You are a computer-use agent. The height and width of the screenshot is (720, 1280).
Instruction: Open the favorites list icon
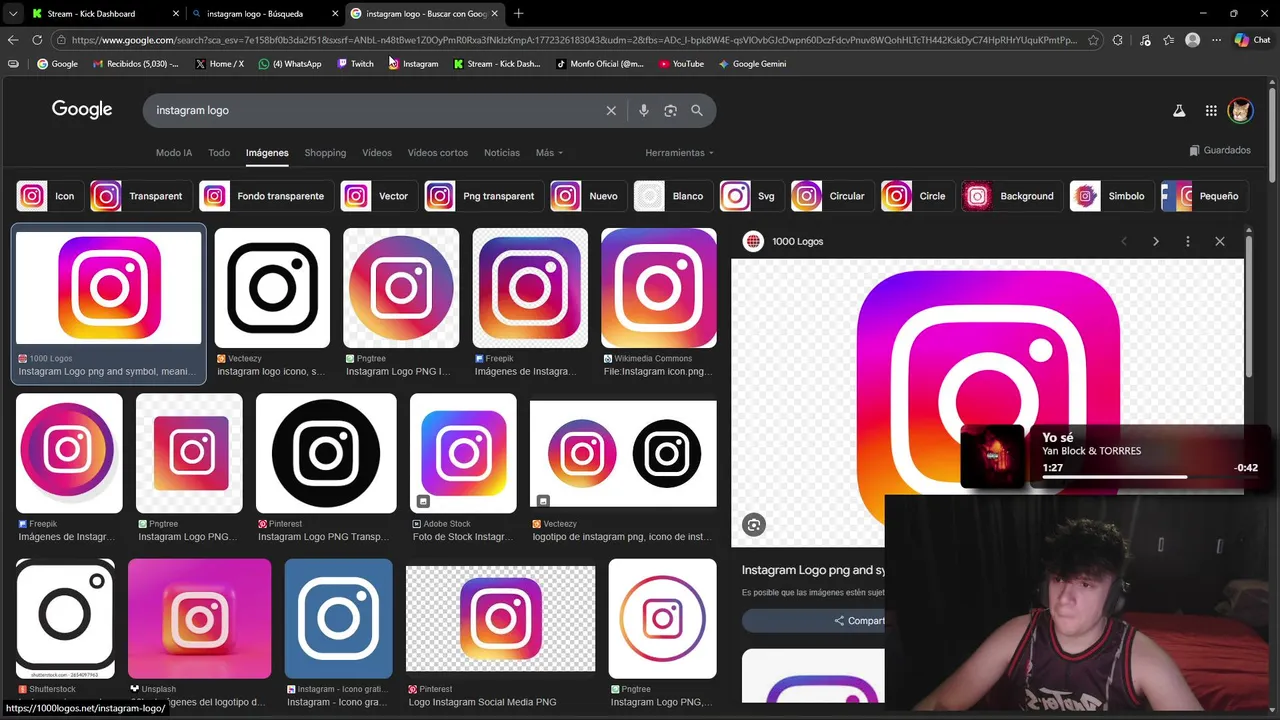click(x=1168, y=40)
